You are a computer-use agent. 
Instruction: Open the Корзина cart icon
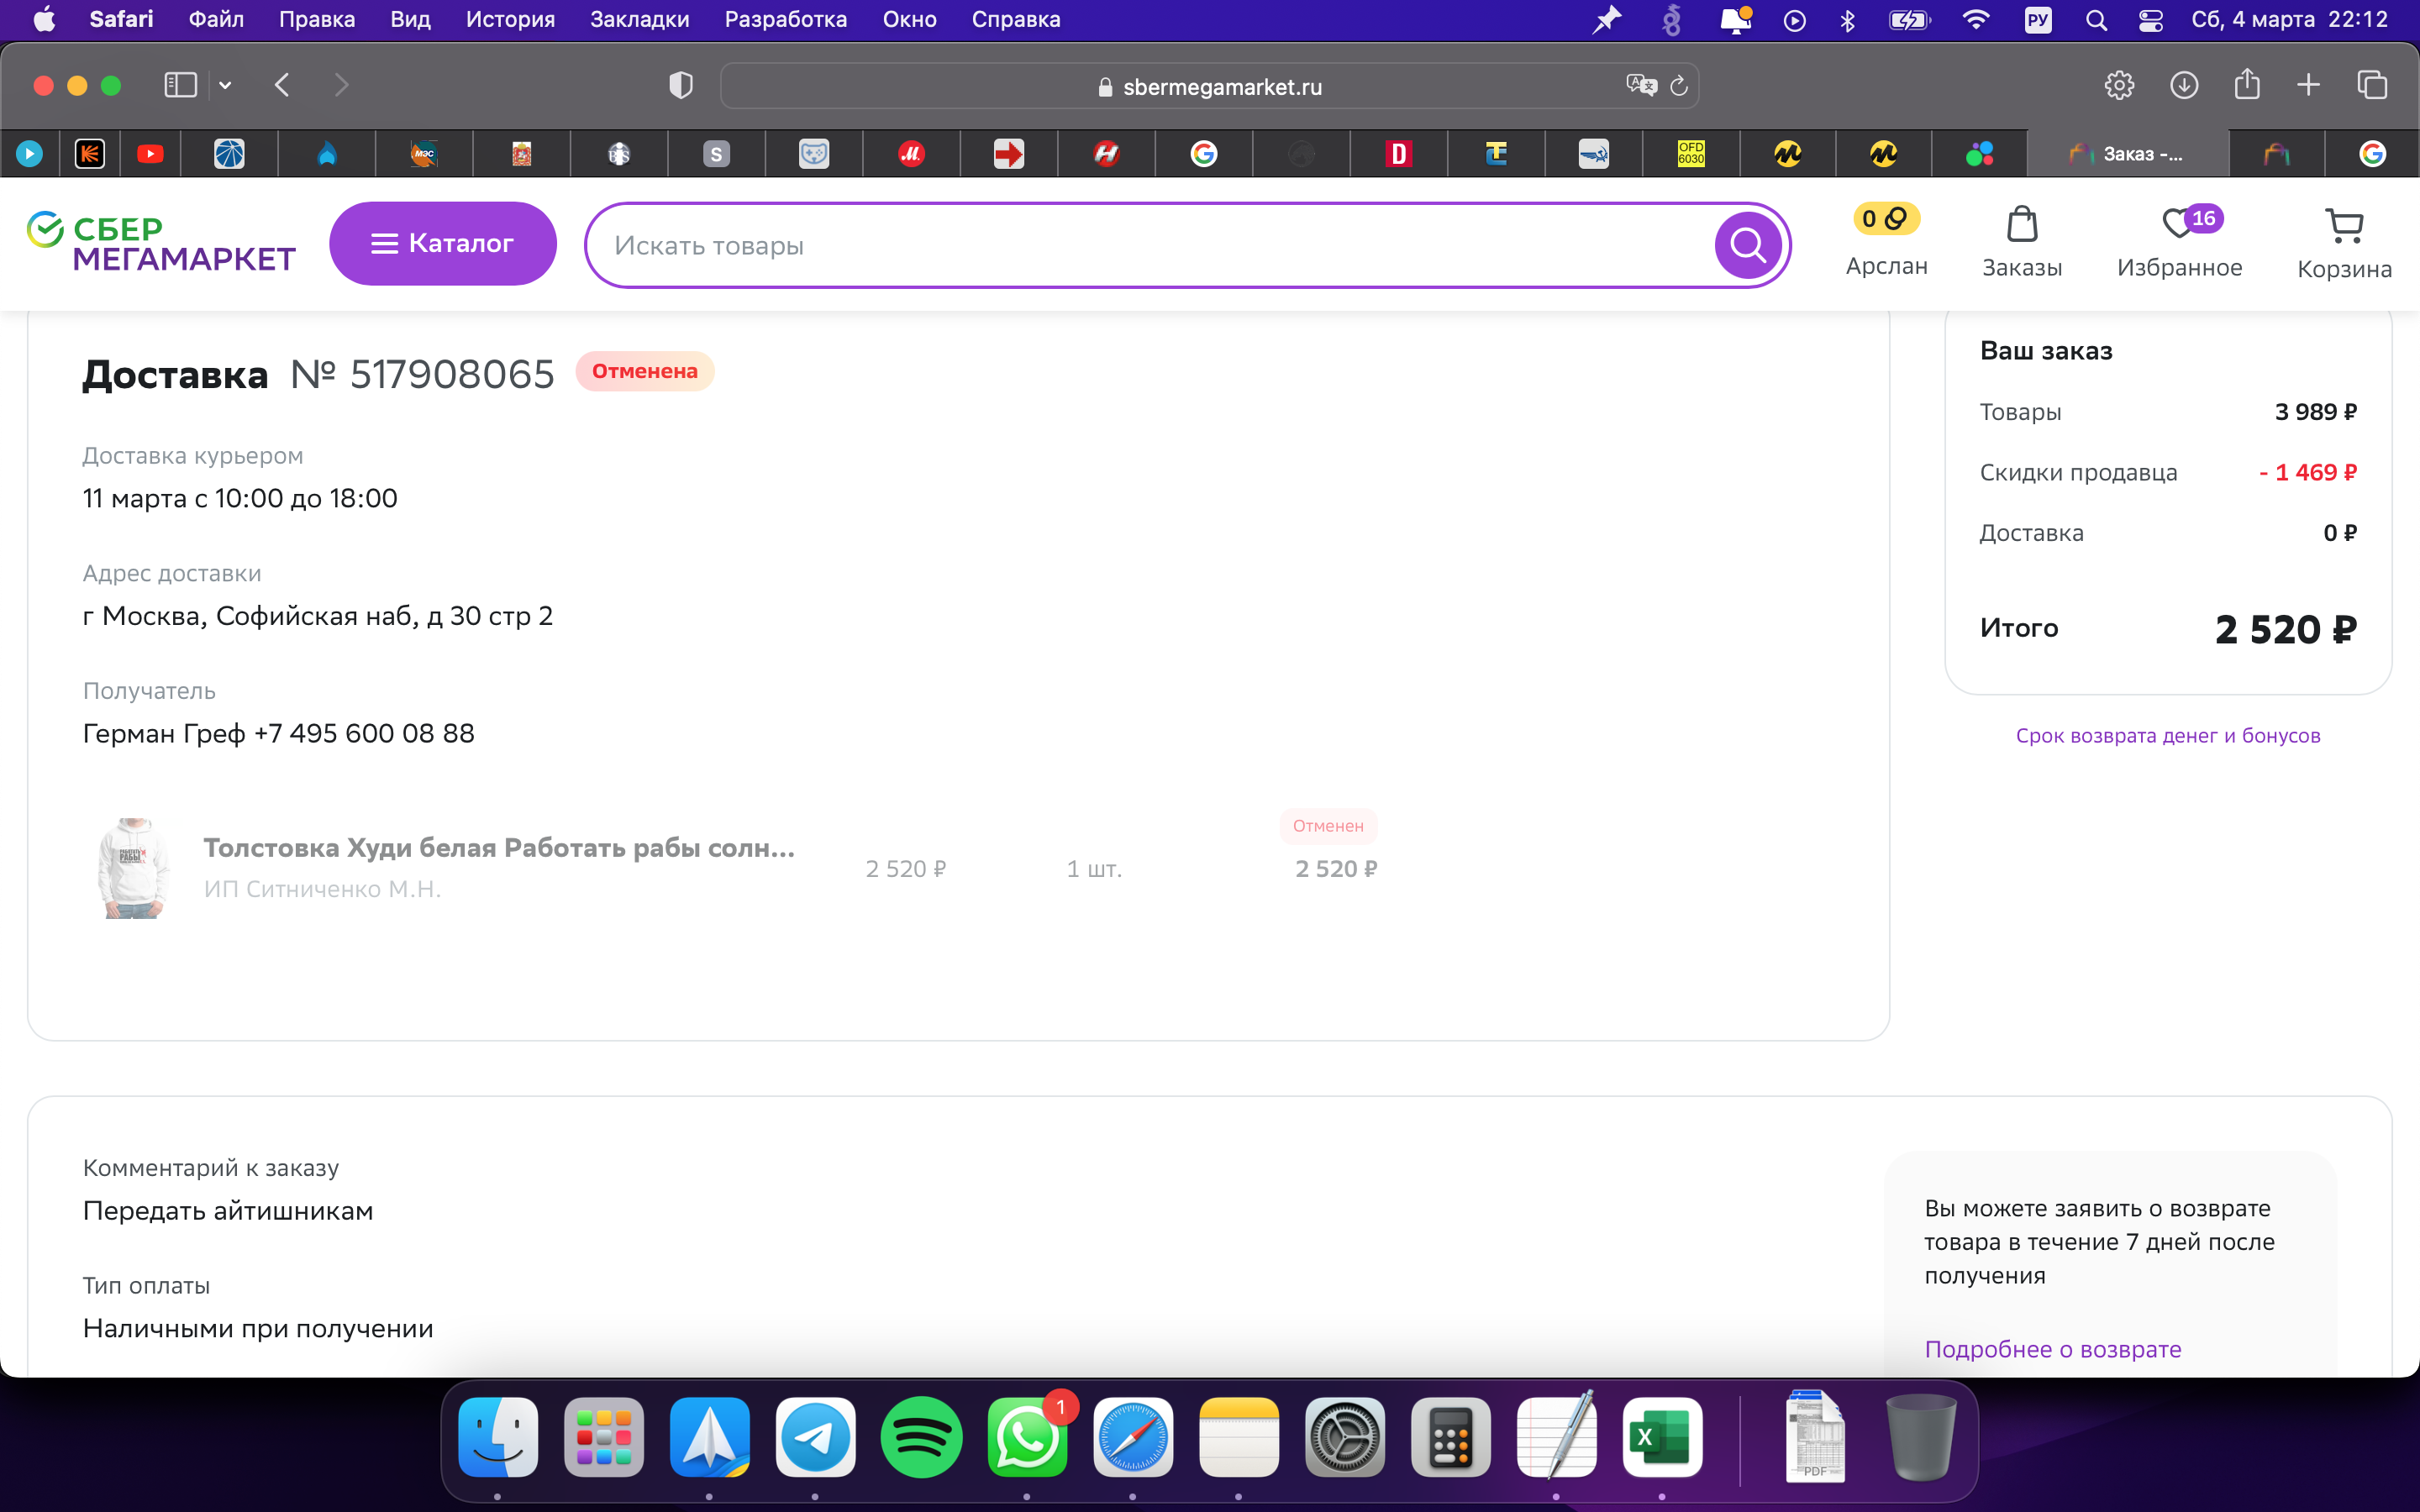point(2344,243)
